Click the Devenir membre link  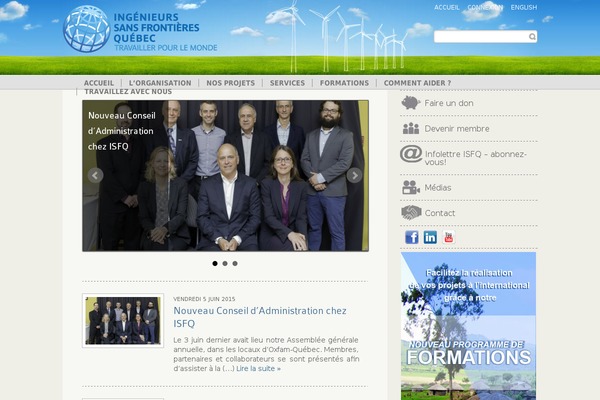pos(457,129)
